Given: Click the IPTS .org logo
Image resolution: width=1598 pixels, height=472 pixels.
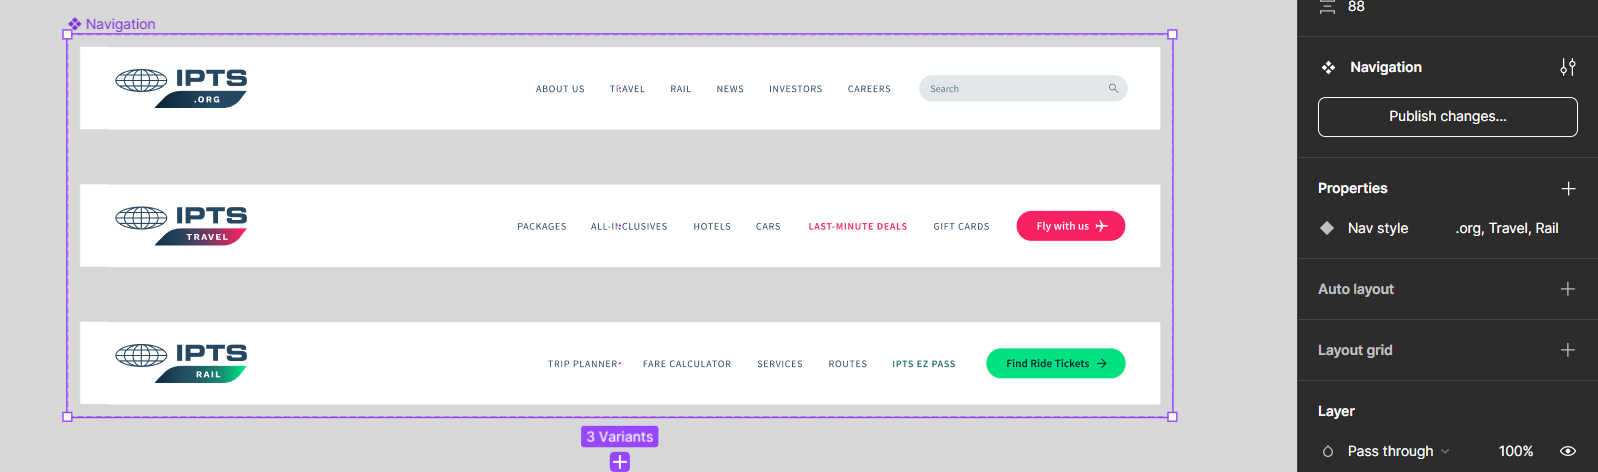Looking at the screenshot, I should (181, 88).
